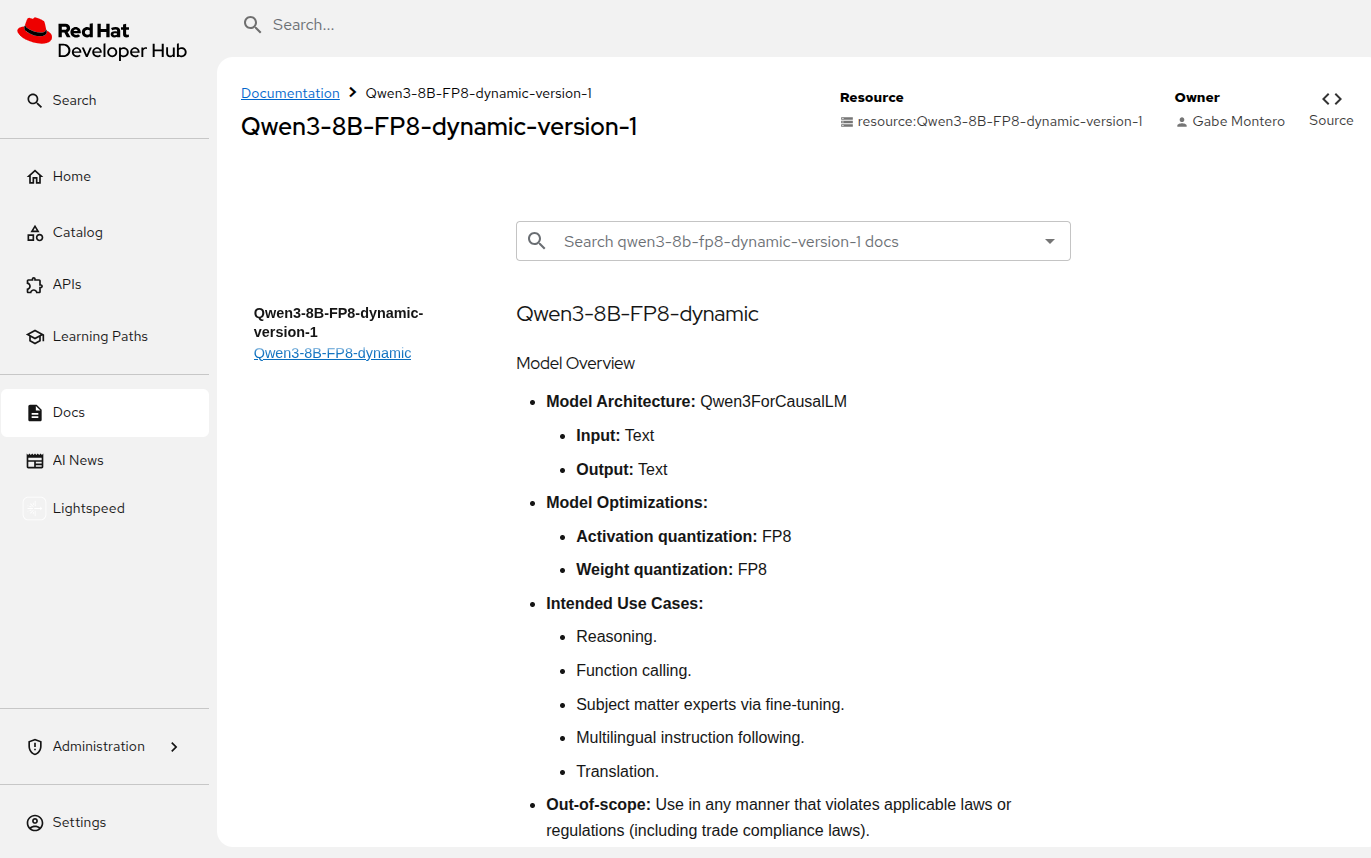Screen dimensions: 1371x858
Task: Click the AI News icon
Action: tap(35, 461)
